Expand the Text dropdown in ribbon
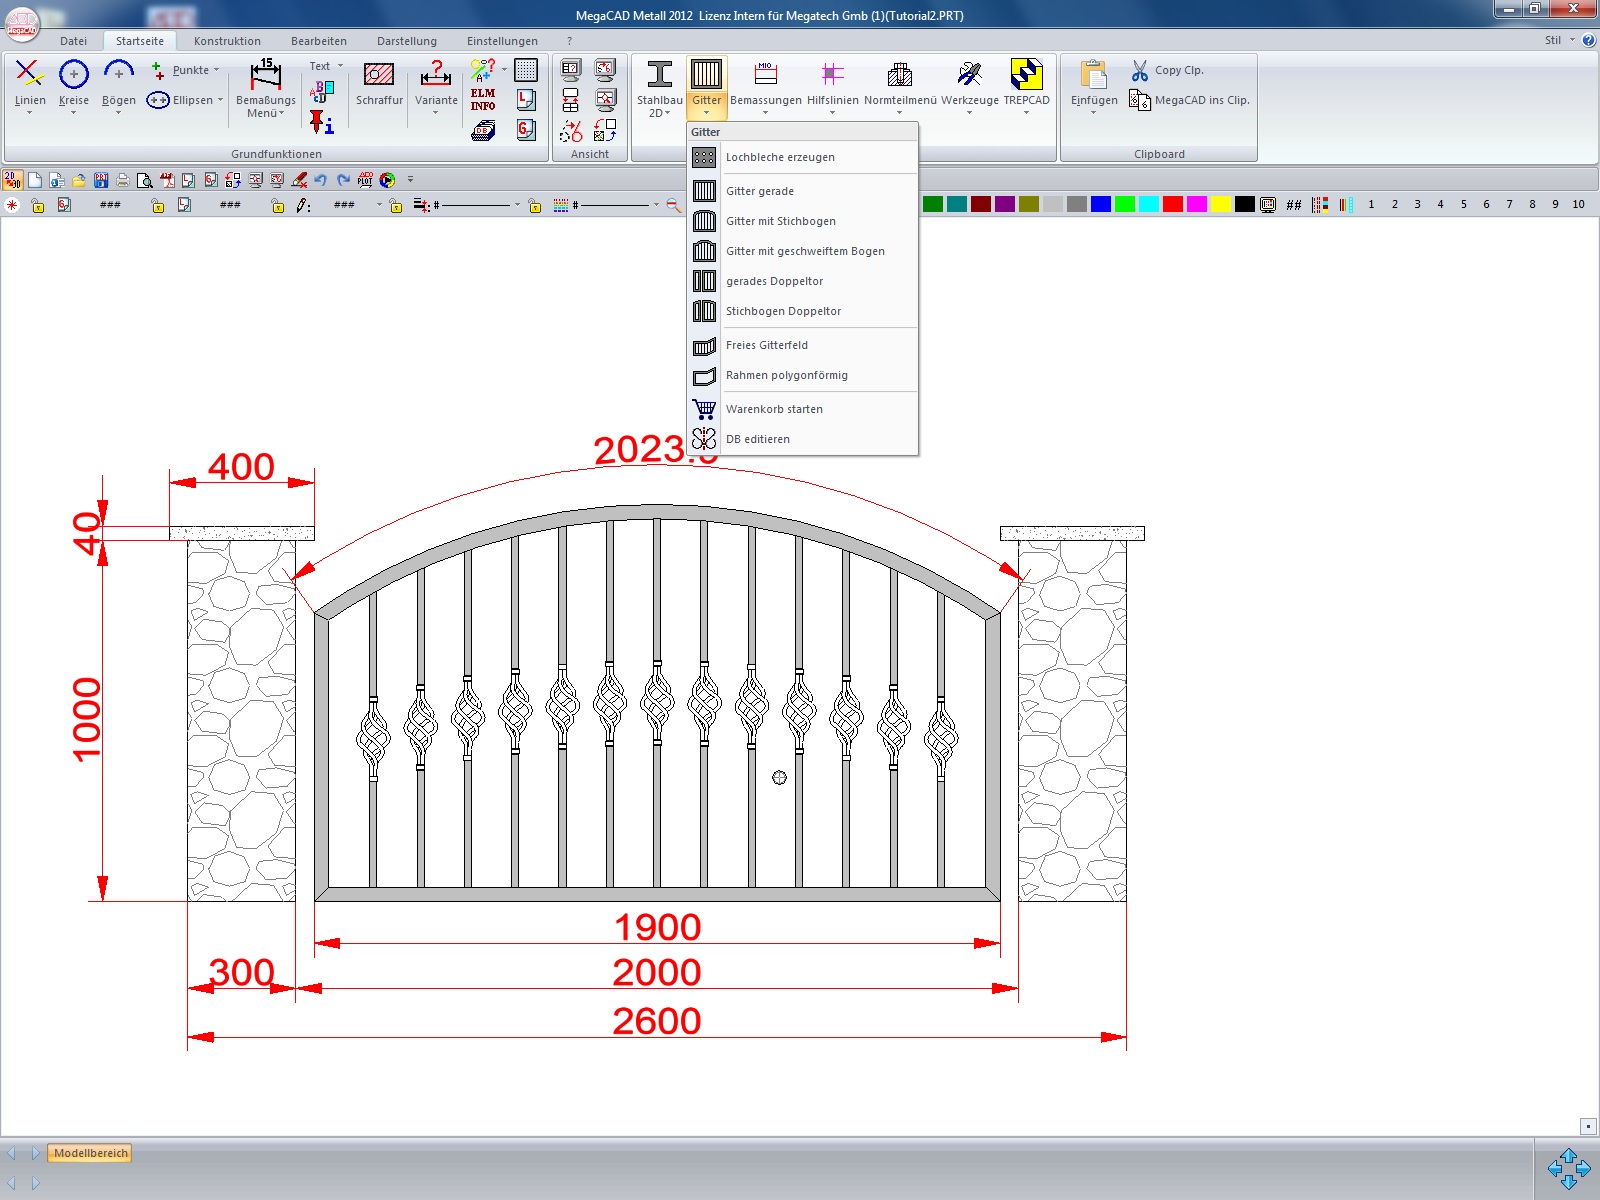 click(x=340, y=66)
